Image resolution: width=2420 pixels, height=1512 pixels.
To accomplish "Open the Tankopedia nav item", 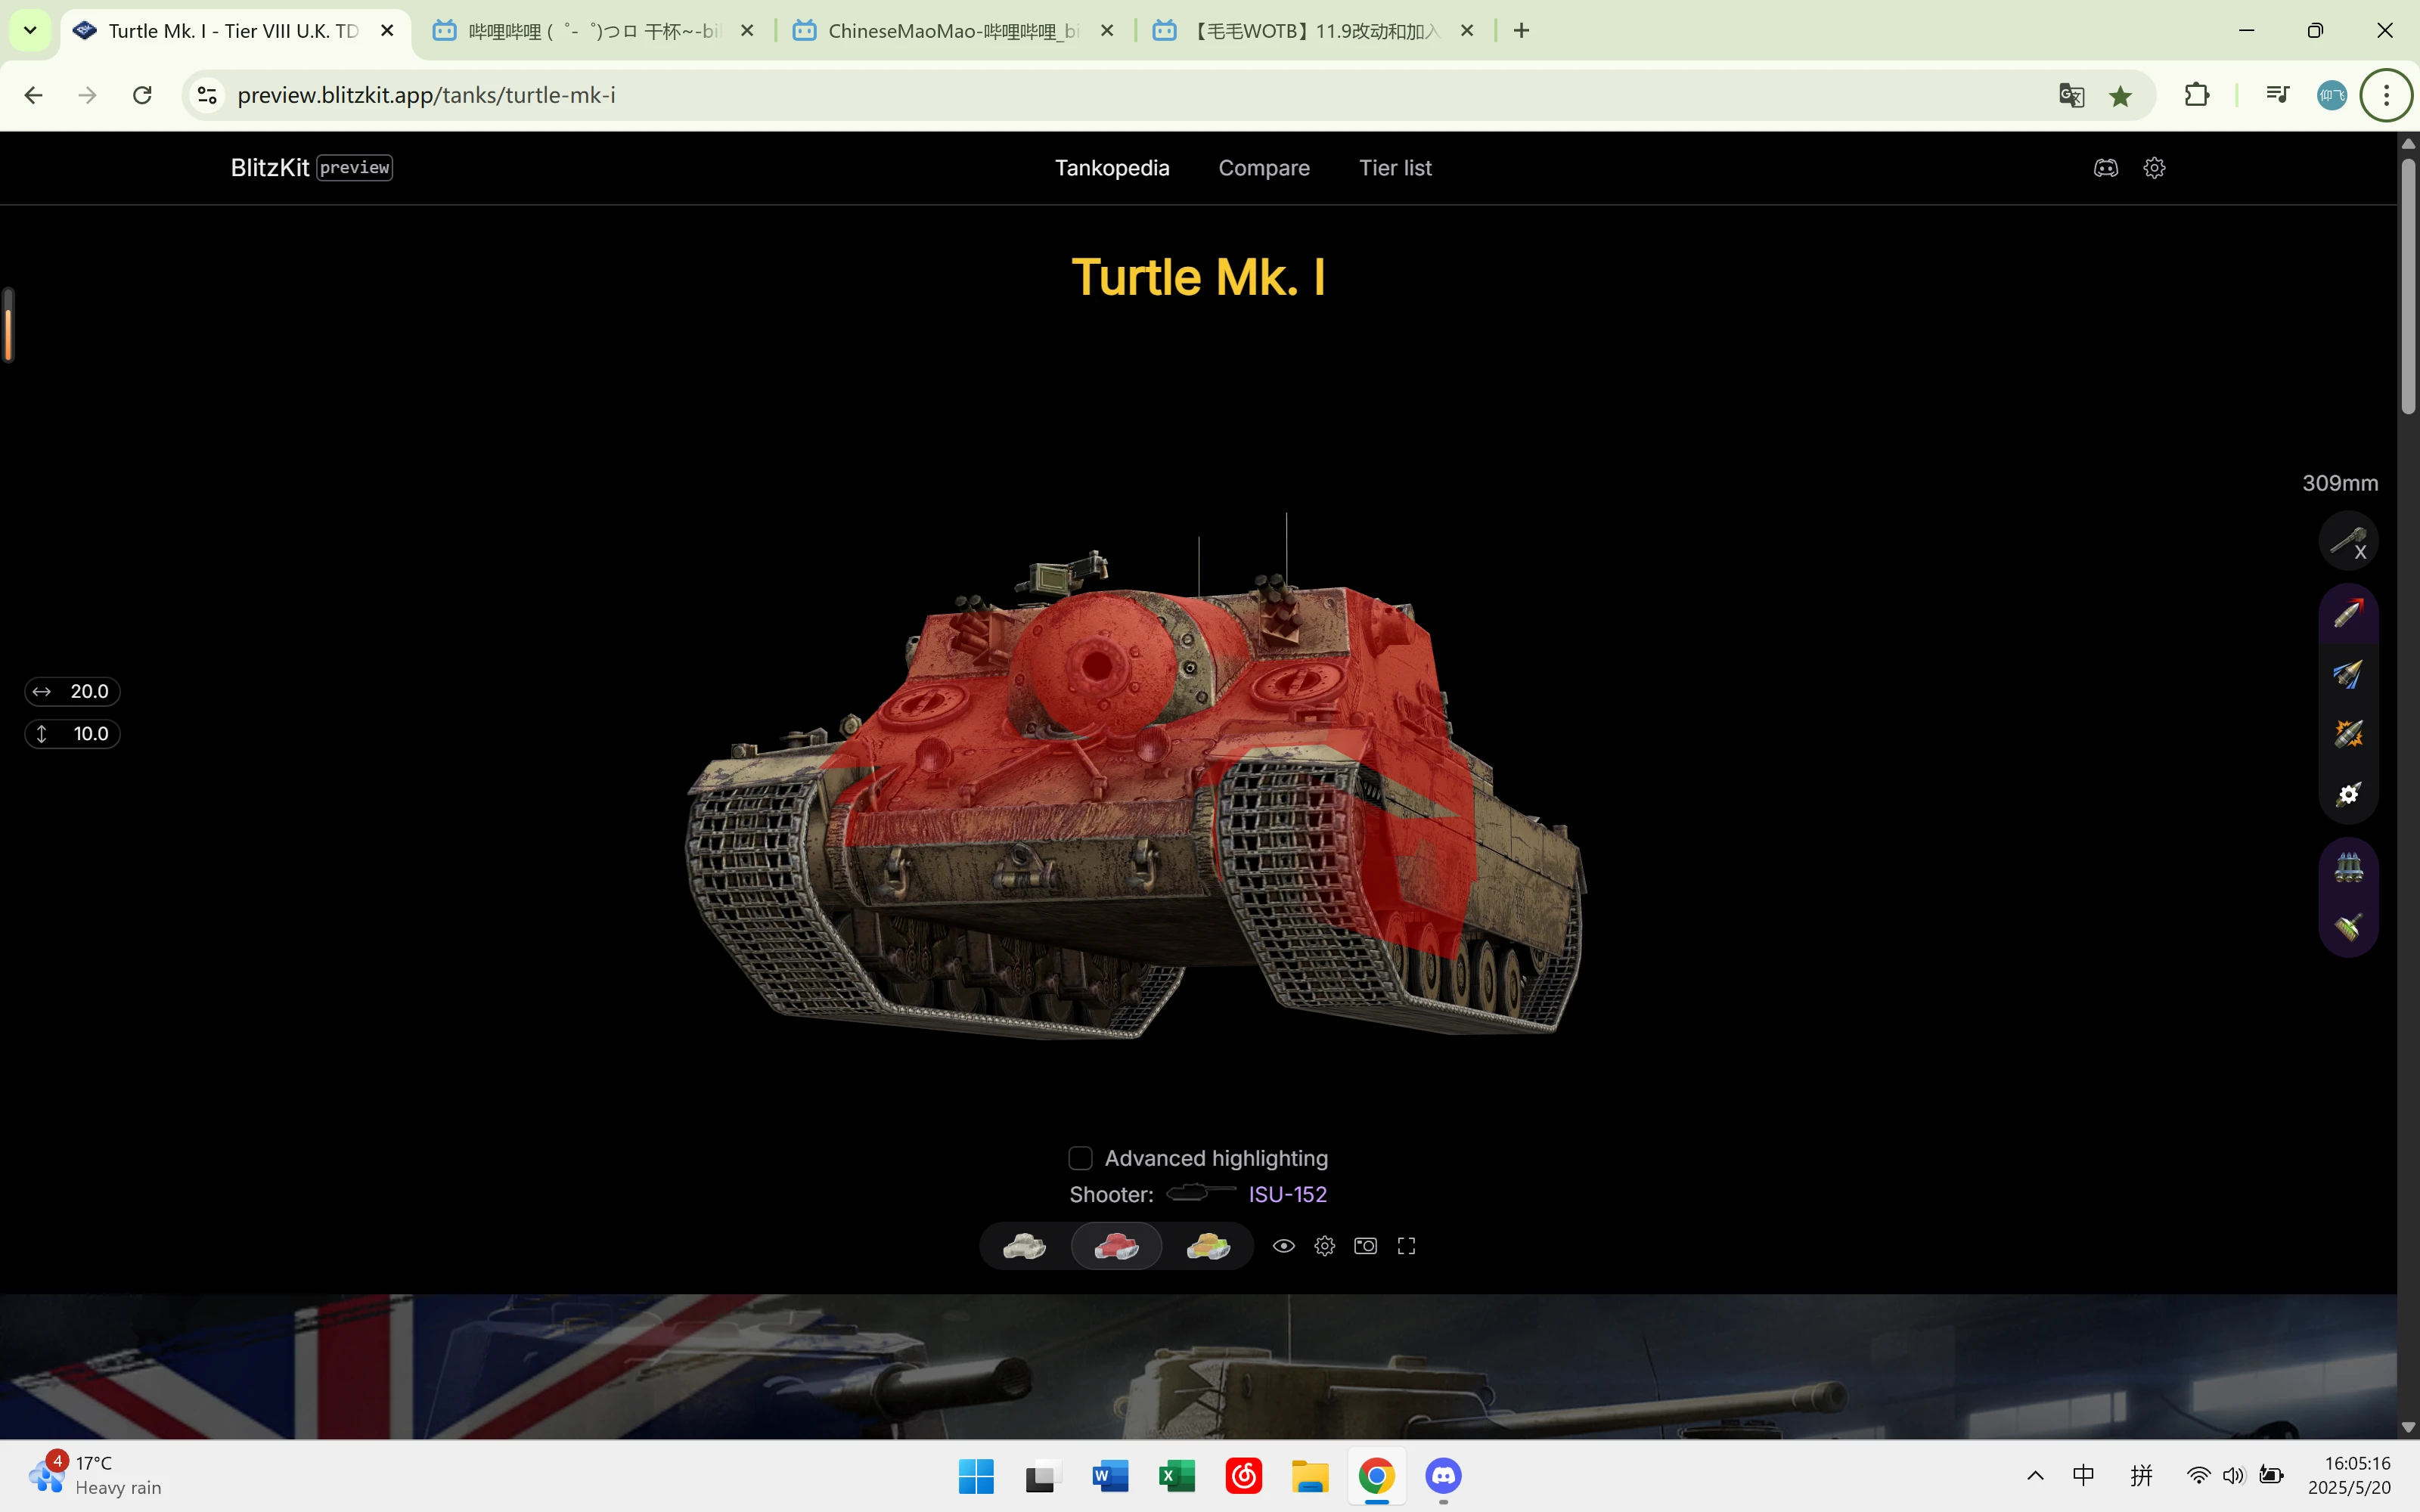I will (1112, 168).
